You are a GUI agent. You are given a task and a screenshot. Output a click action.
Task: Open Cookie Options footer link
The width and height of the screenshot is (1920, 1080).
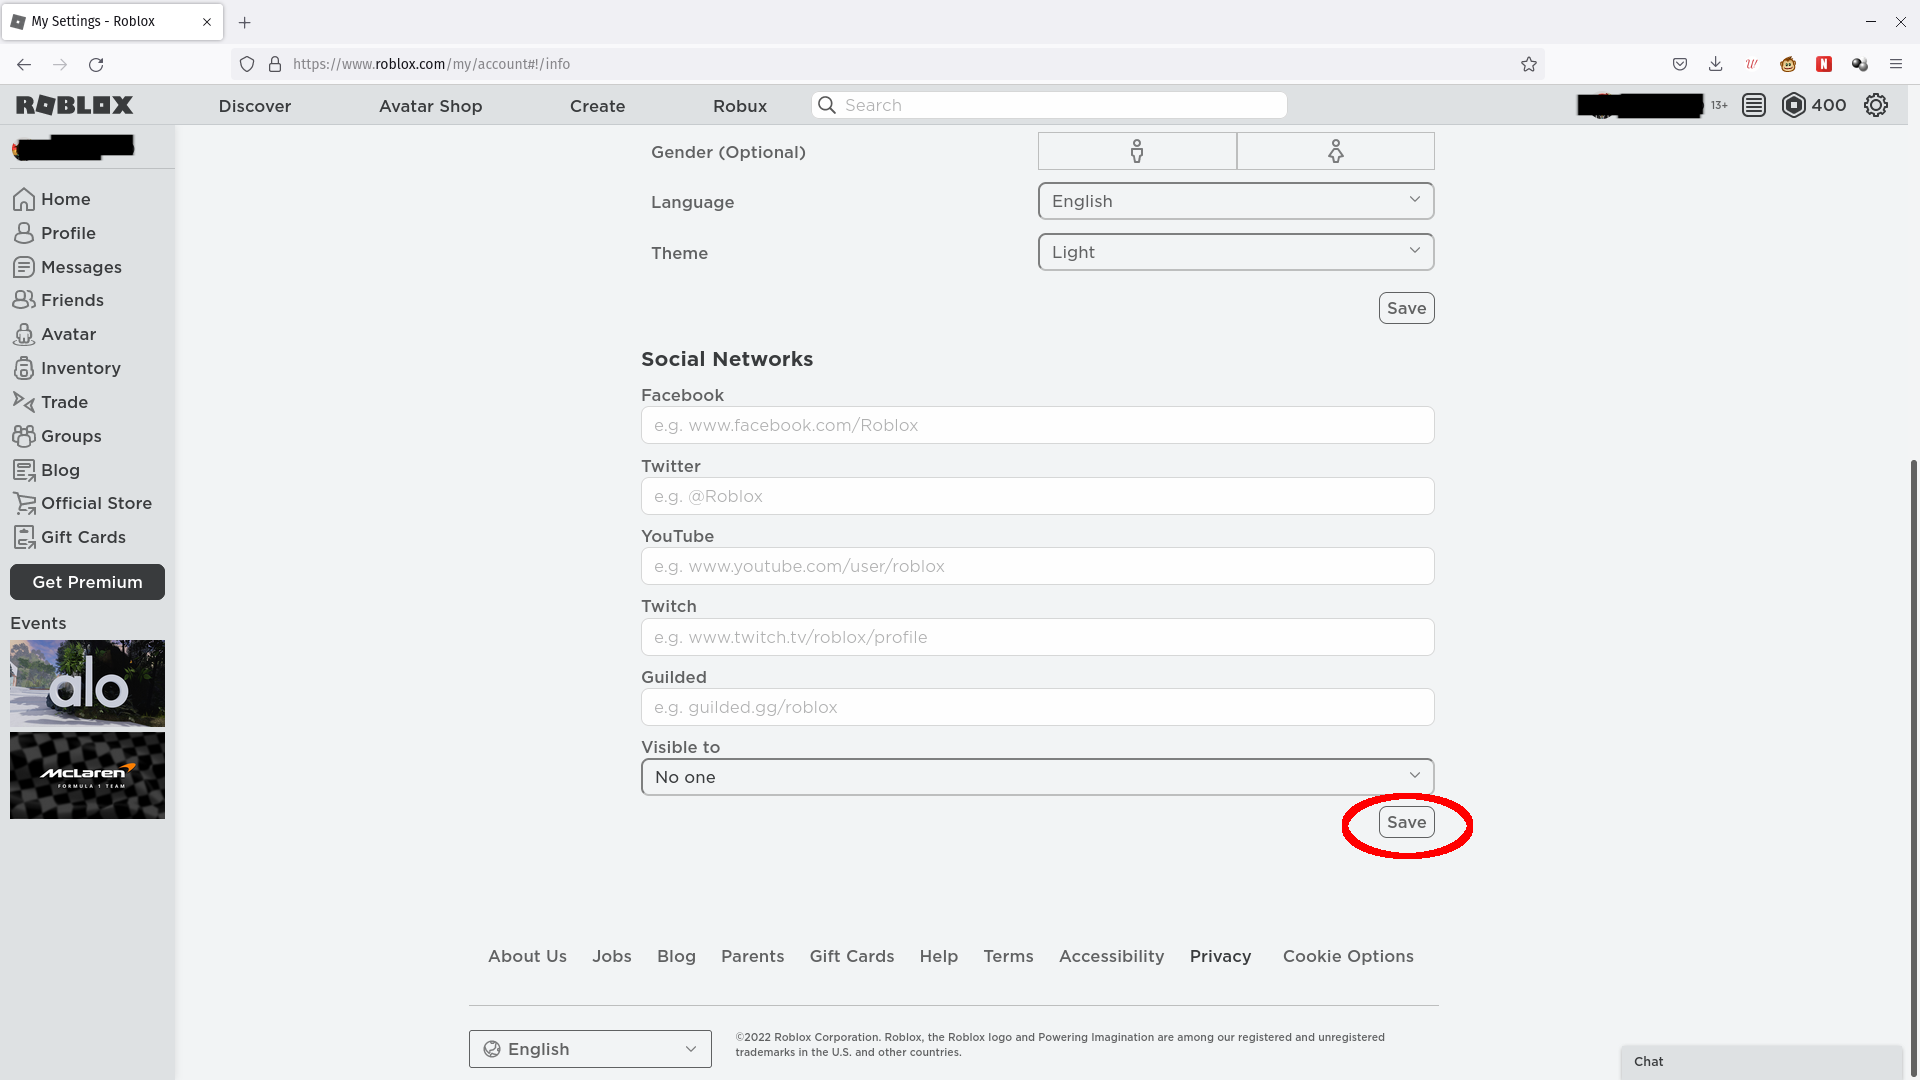pos(1348,956)
